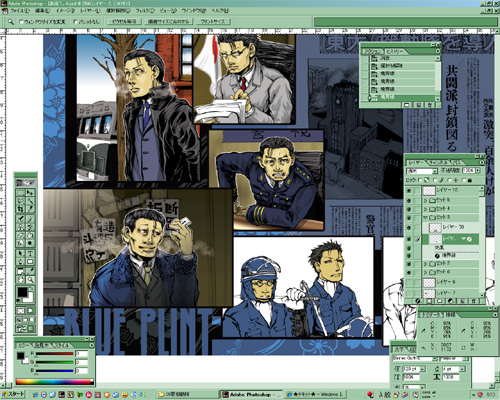Select the Clone Stamp tool
This screenshot has width=500, height=400.
[21, 227]
